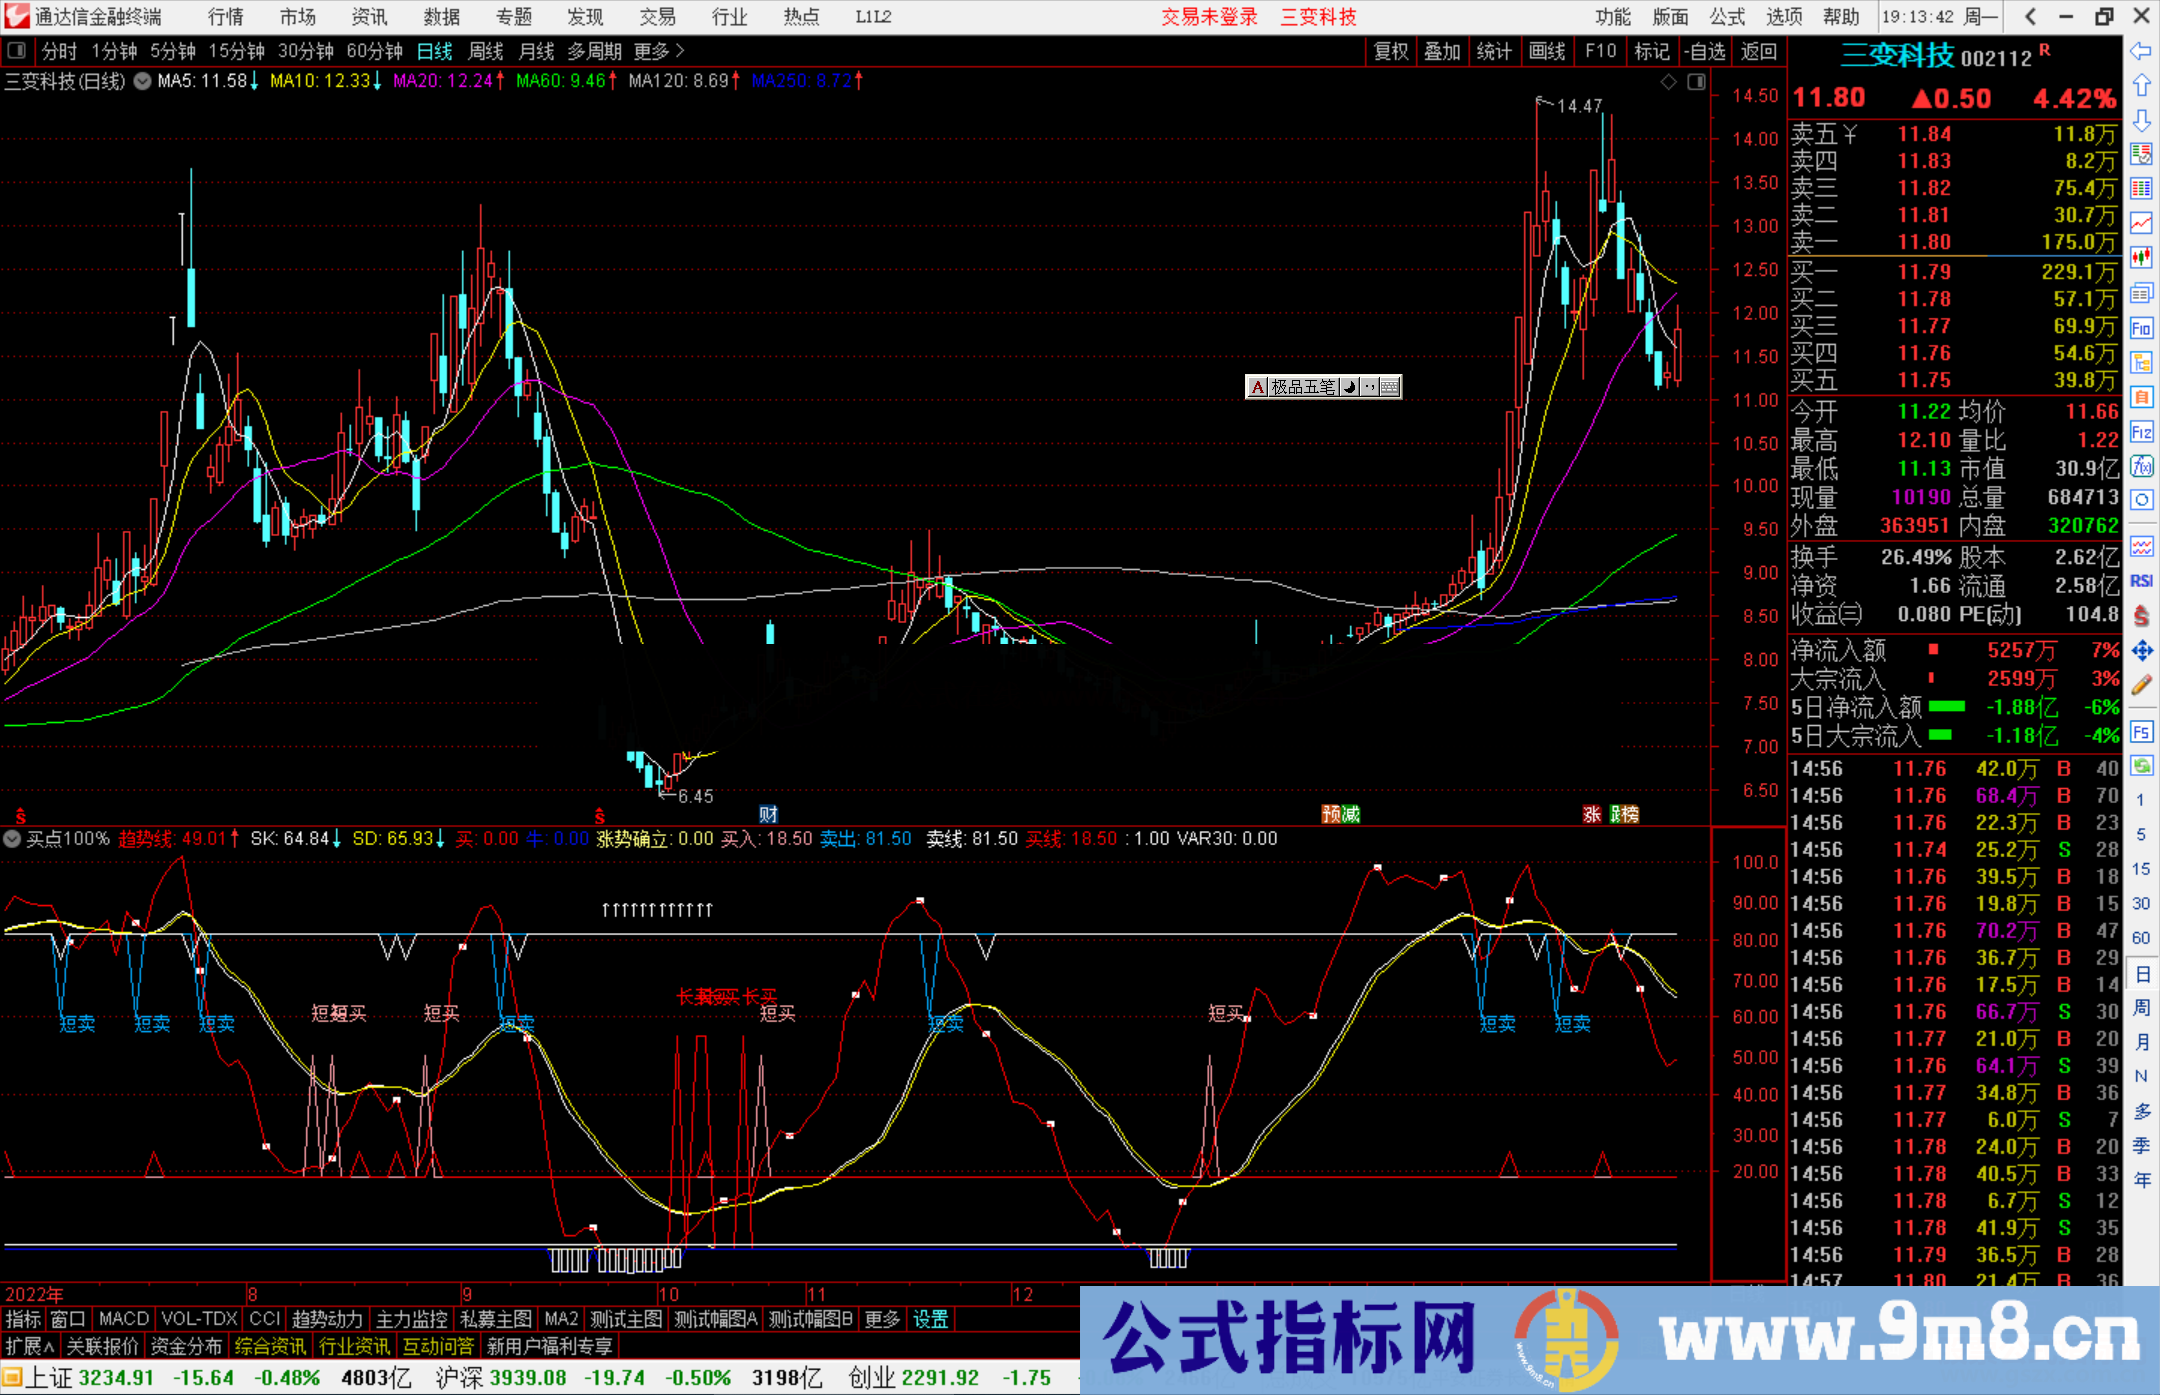Collapse the 扩展 panel at bottom left
Image resolution: width=2160 pixels, height=1395 pixels.
tap(28, 1345)
